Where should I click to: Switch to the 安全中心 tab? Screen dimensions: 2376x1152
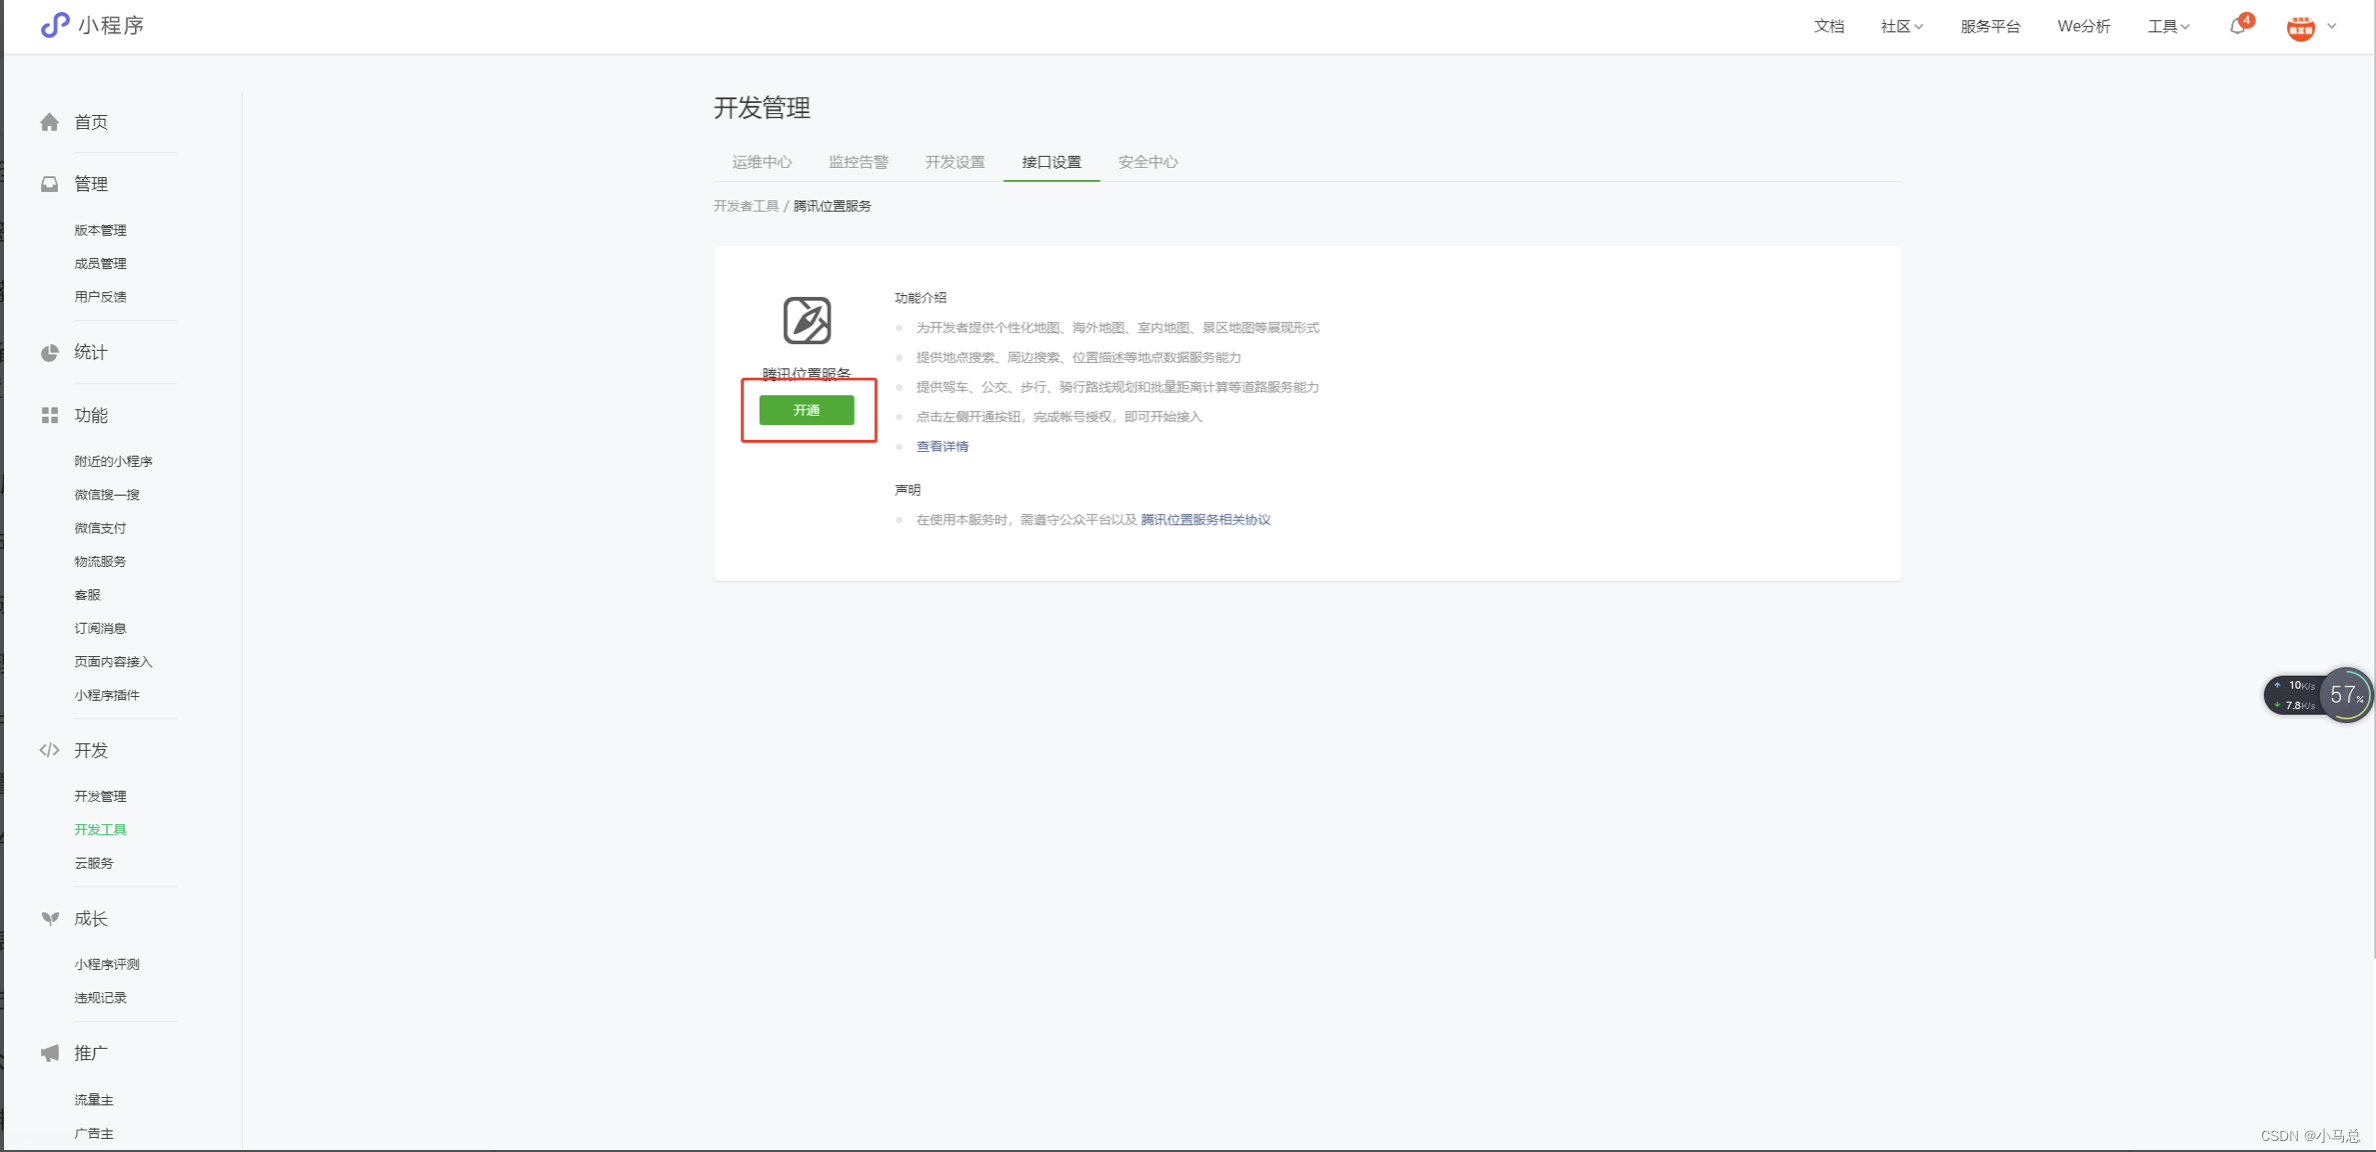(1147, 162)
